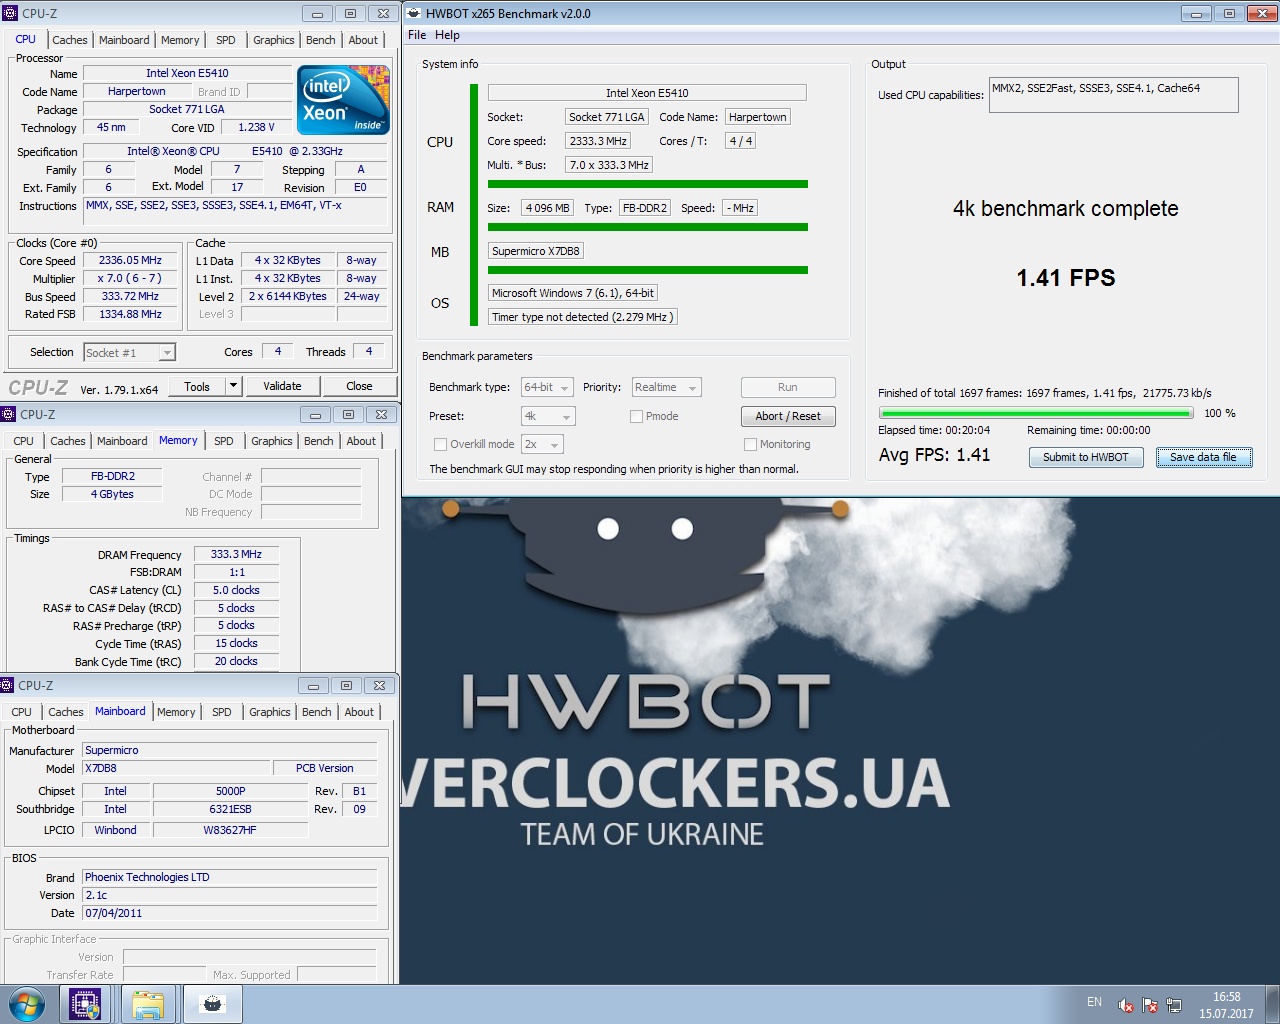The image size is (1280, 1024).
Task: Click the Intel Xeon E5410 Name field in CPU-Z
Action: (x=187, y=73)
